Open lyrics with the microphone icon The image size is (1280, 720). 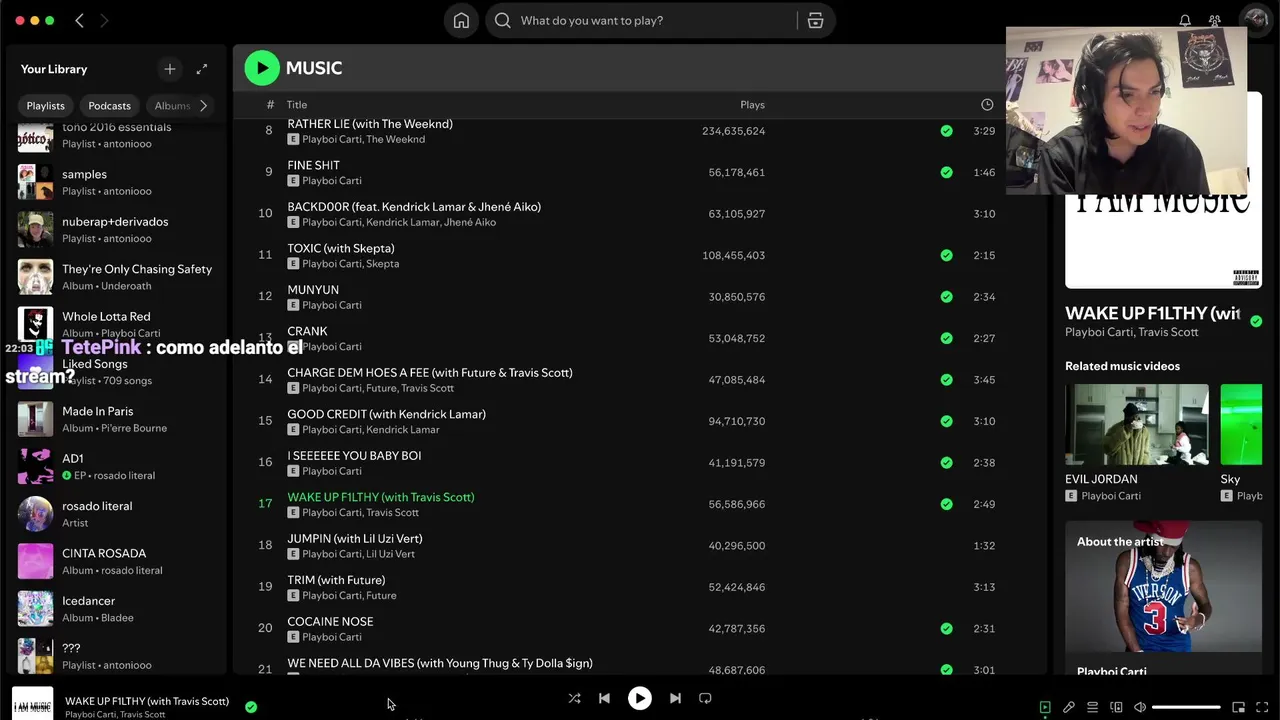(1069, 707)
